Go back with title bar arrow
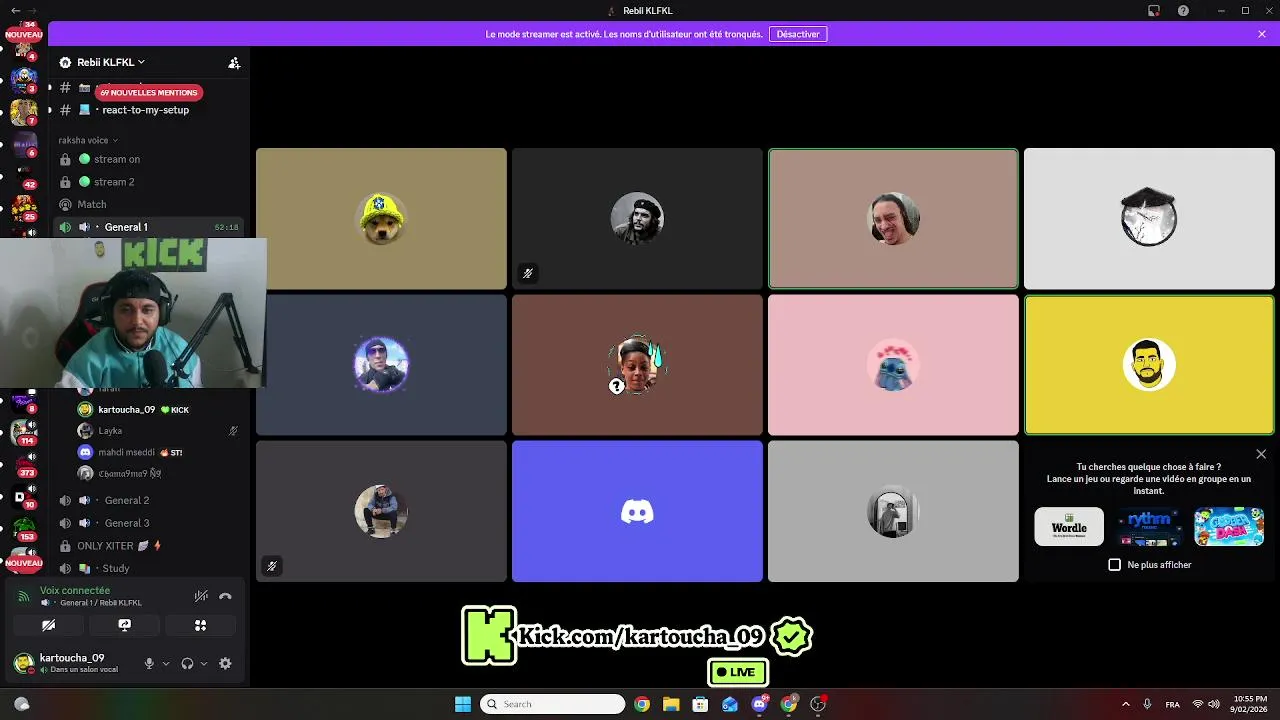This screenshot has height=720, width=1280. click(x=15, y=11)
